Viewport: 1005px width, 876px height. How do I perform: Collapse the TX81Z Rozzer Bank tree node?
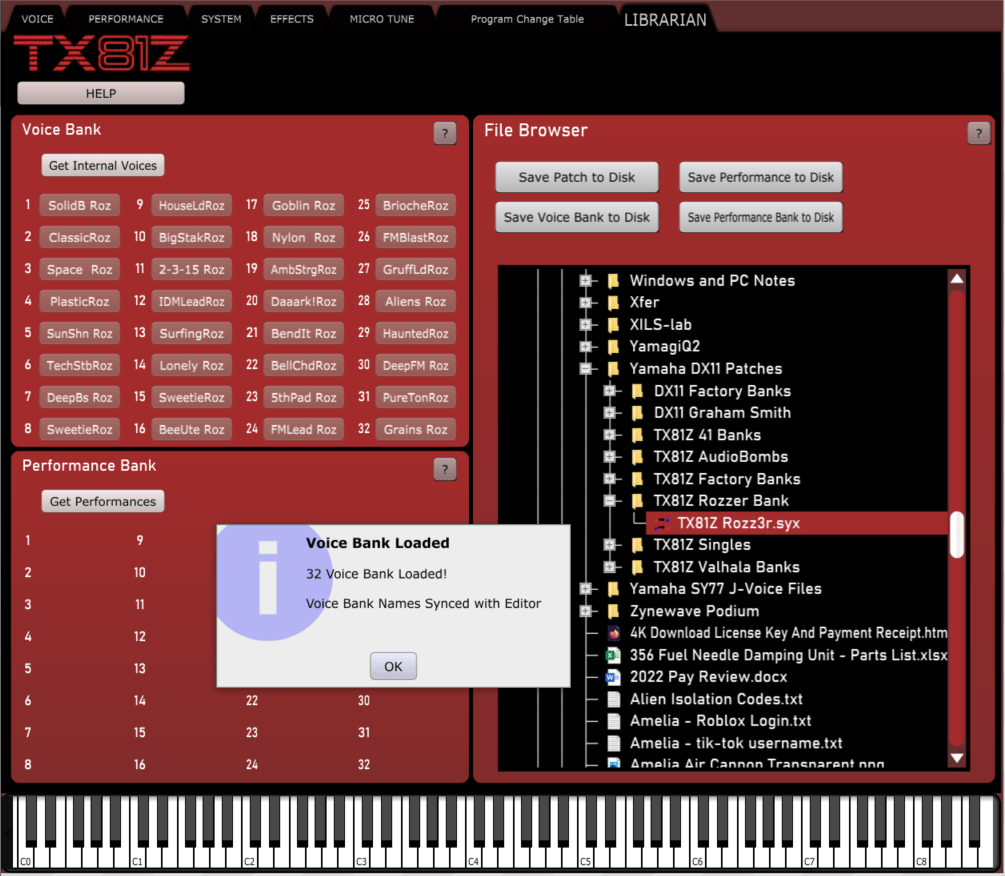[x=609, y=500]
